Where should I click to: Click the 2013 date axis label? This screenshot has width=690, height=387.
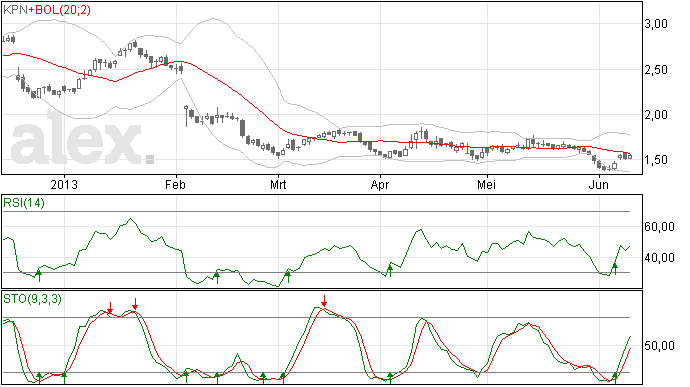coord(64,184)
